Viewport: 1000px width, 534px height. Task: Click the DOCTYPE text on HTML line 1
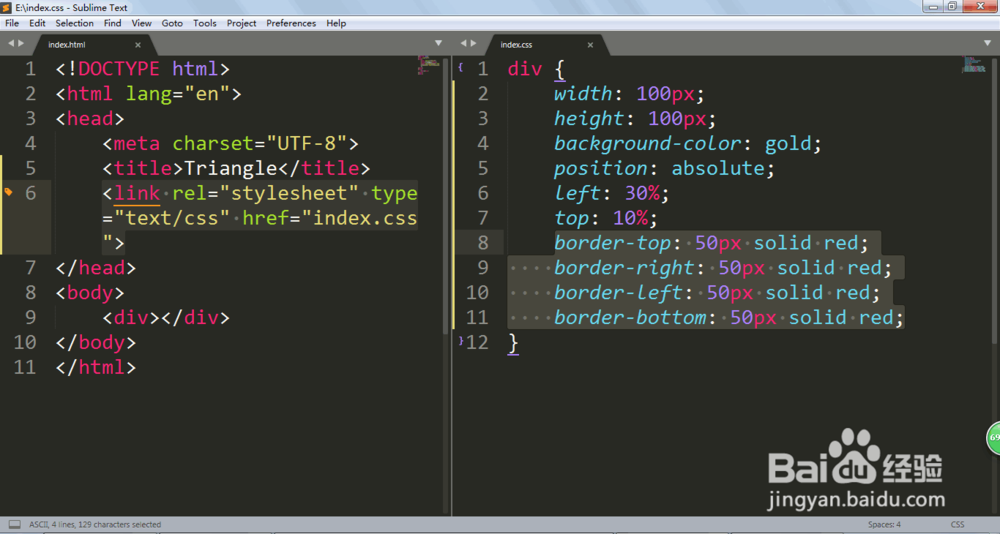119,69
